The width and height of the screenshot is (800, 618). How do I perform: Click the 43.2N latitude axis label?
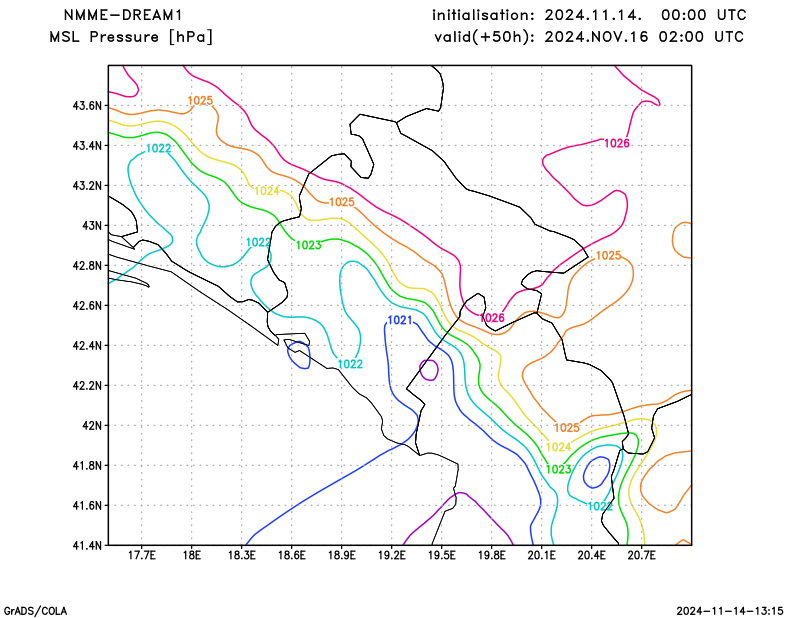click(x=87, y=185)
